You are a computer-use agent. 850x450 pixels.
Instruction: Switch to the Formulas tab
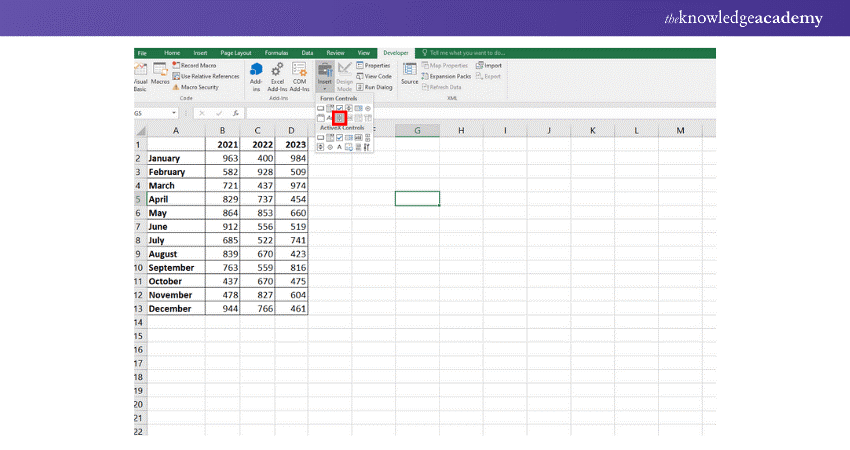(x=276, y=52)
